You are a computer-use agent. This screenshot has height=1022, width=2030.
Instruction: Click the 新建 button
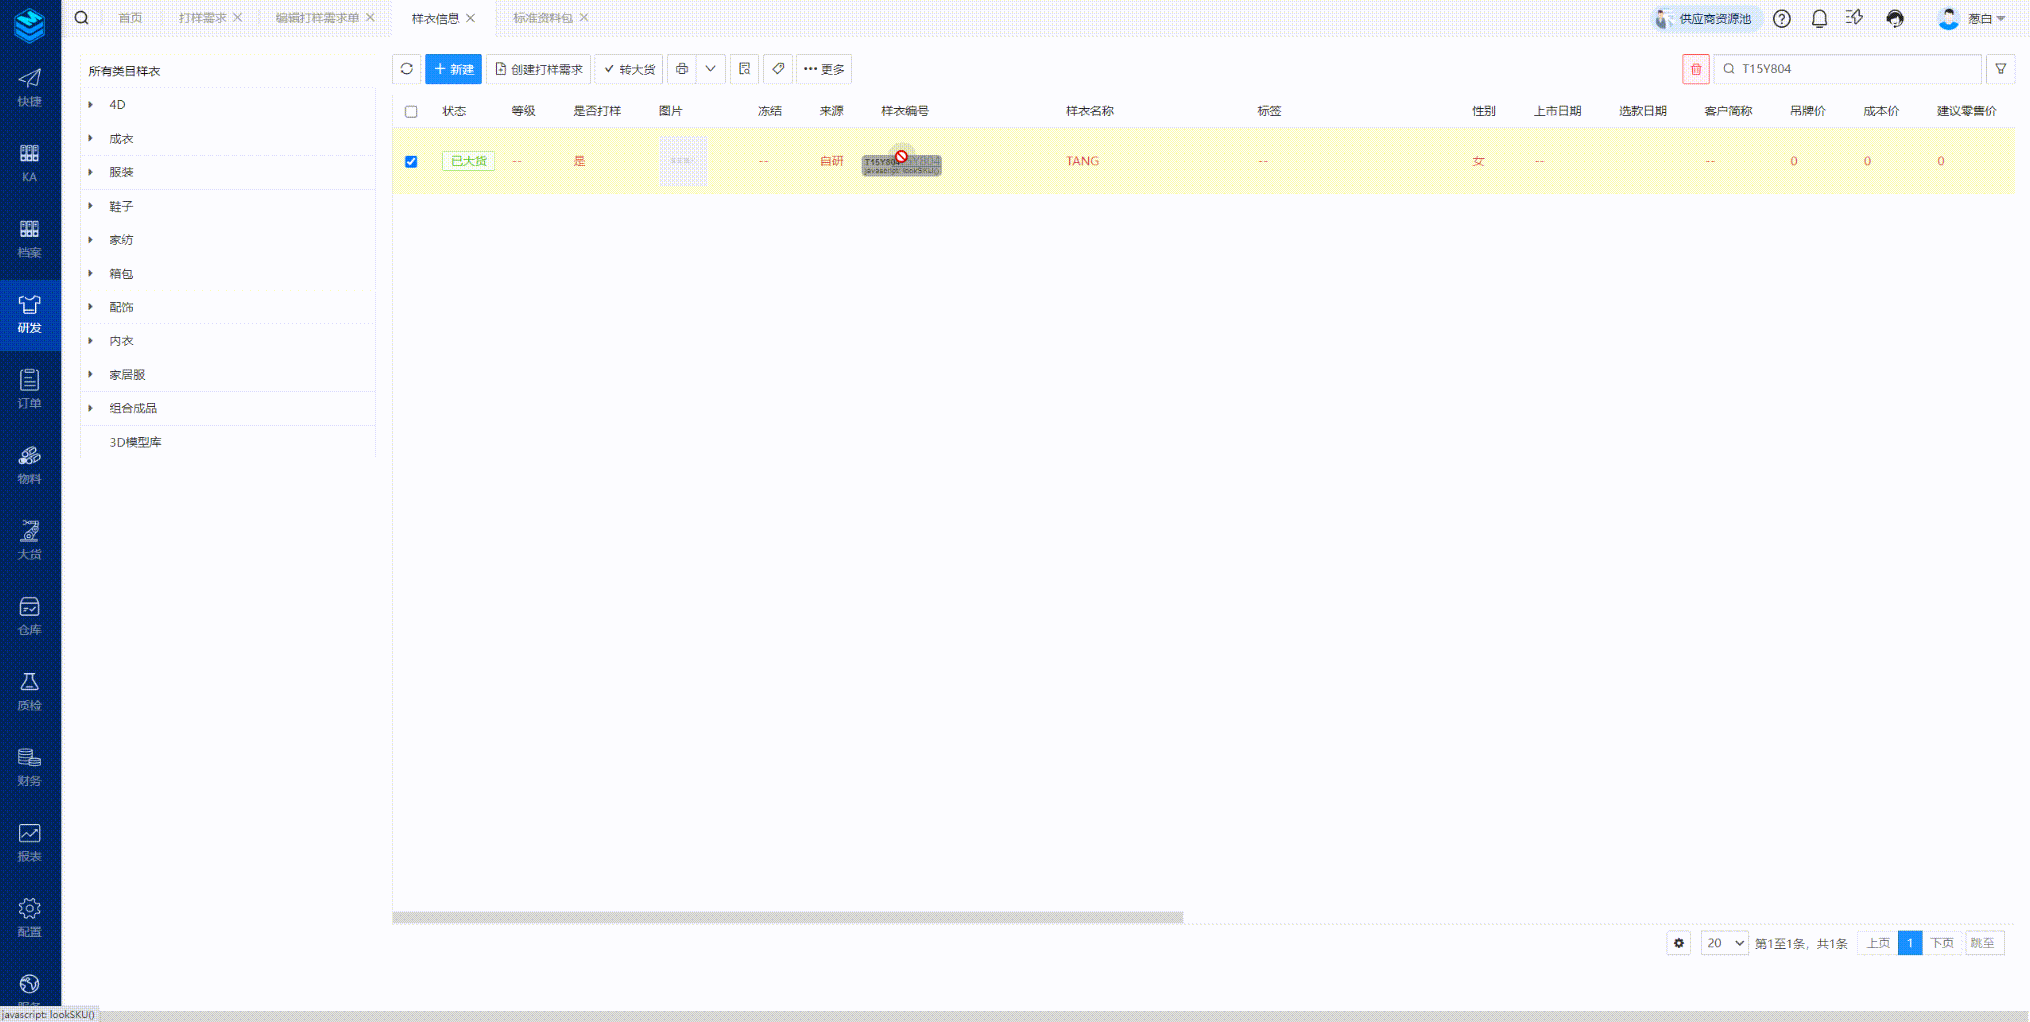click(453, 69)
